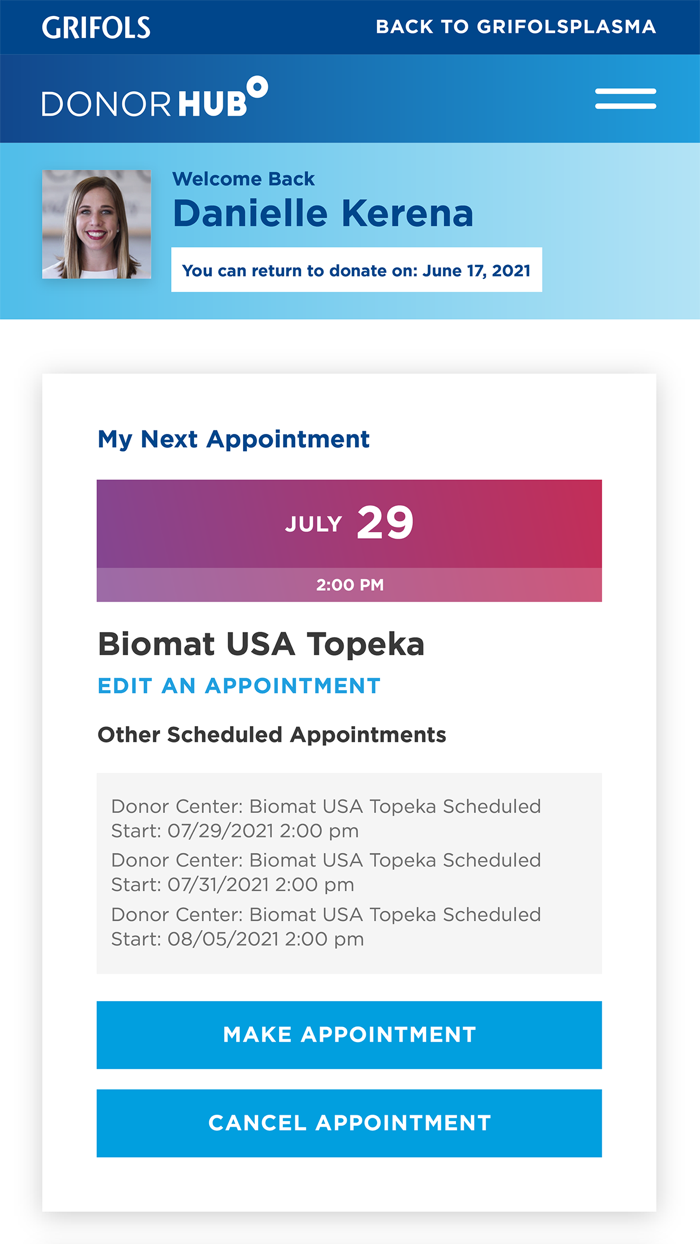
Task: Select the 07/29/2021 scheduled appointment entry
Action: click(x=326, y=818)
